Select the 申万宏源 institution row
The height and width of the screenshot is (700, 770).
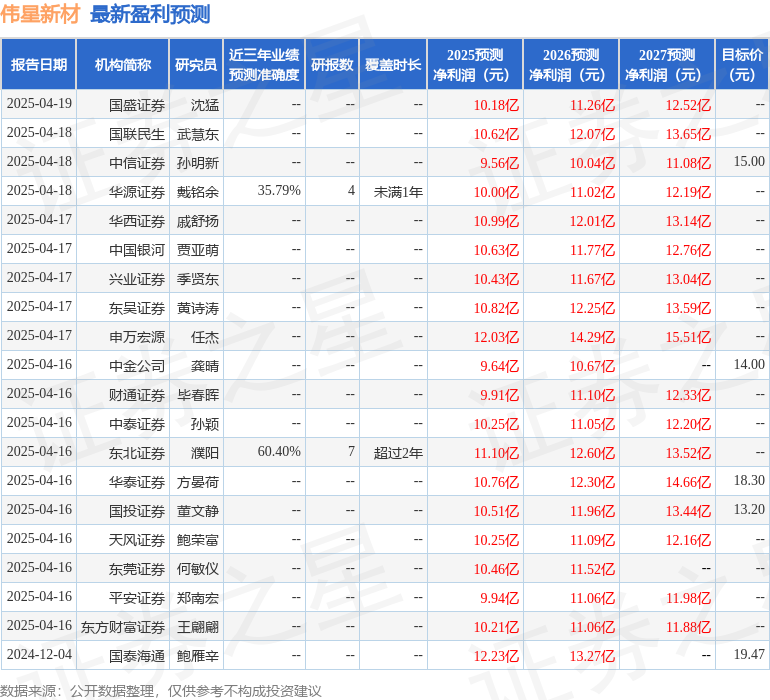(x=136, y=336)
